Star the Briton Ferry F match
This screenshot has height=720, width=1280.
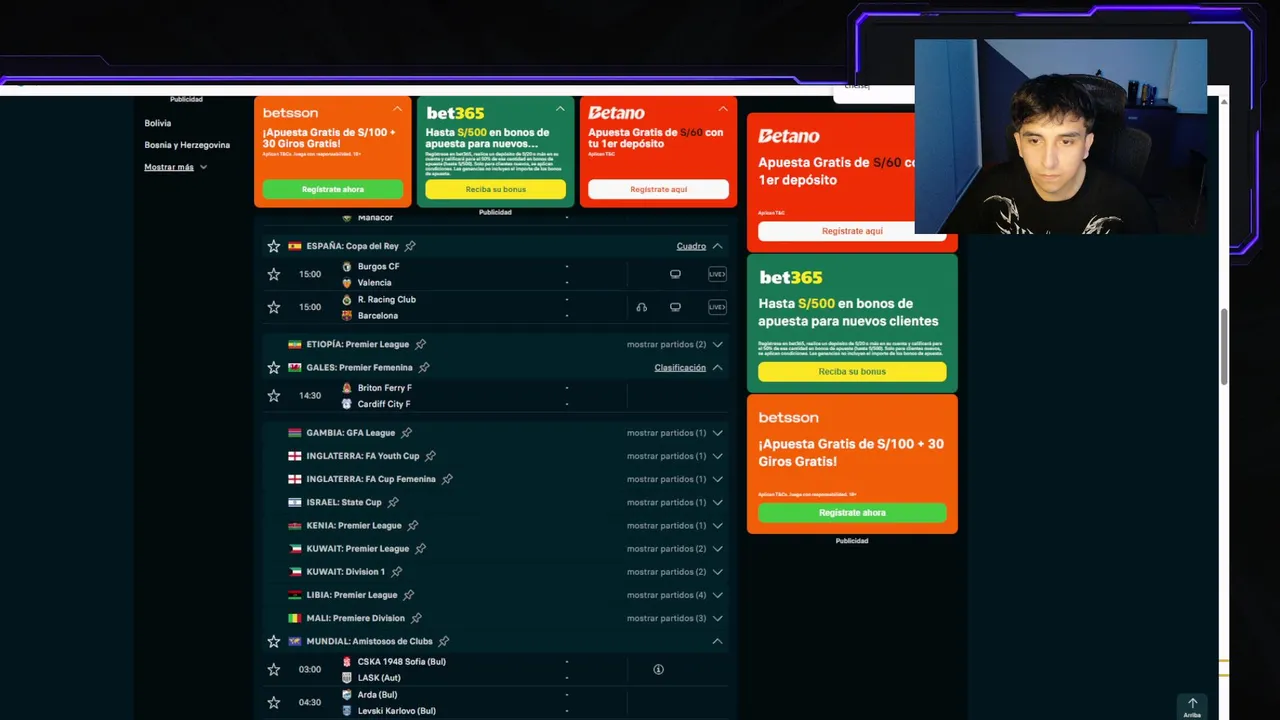[273, 396]
